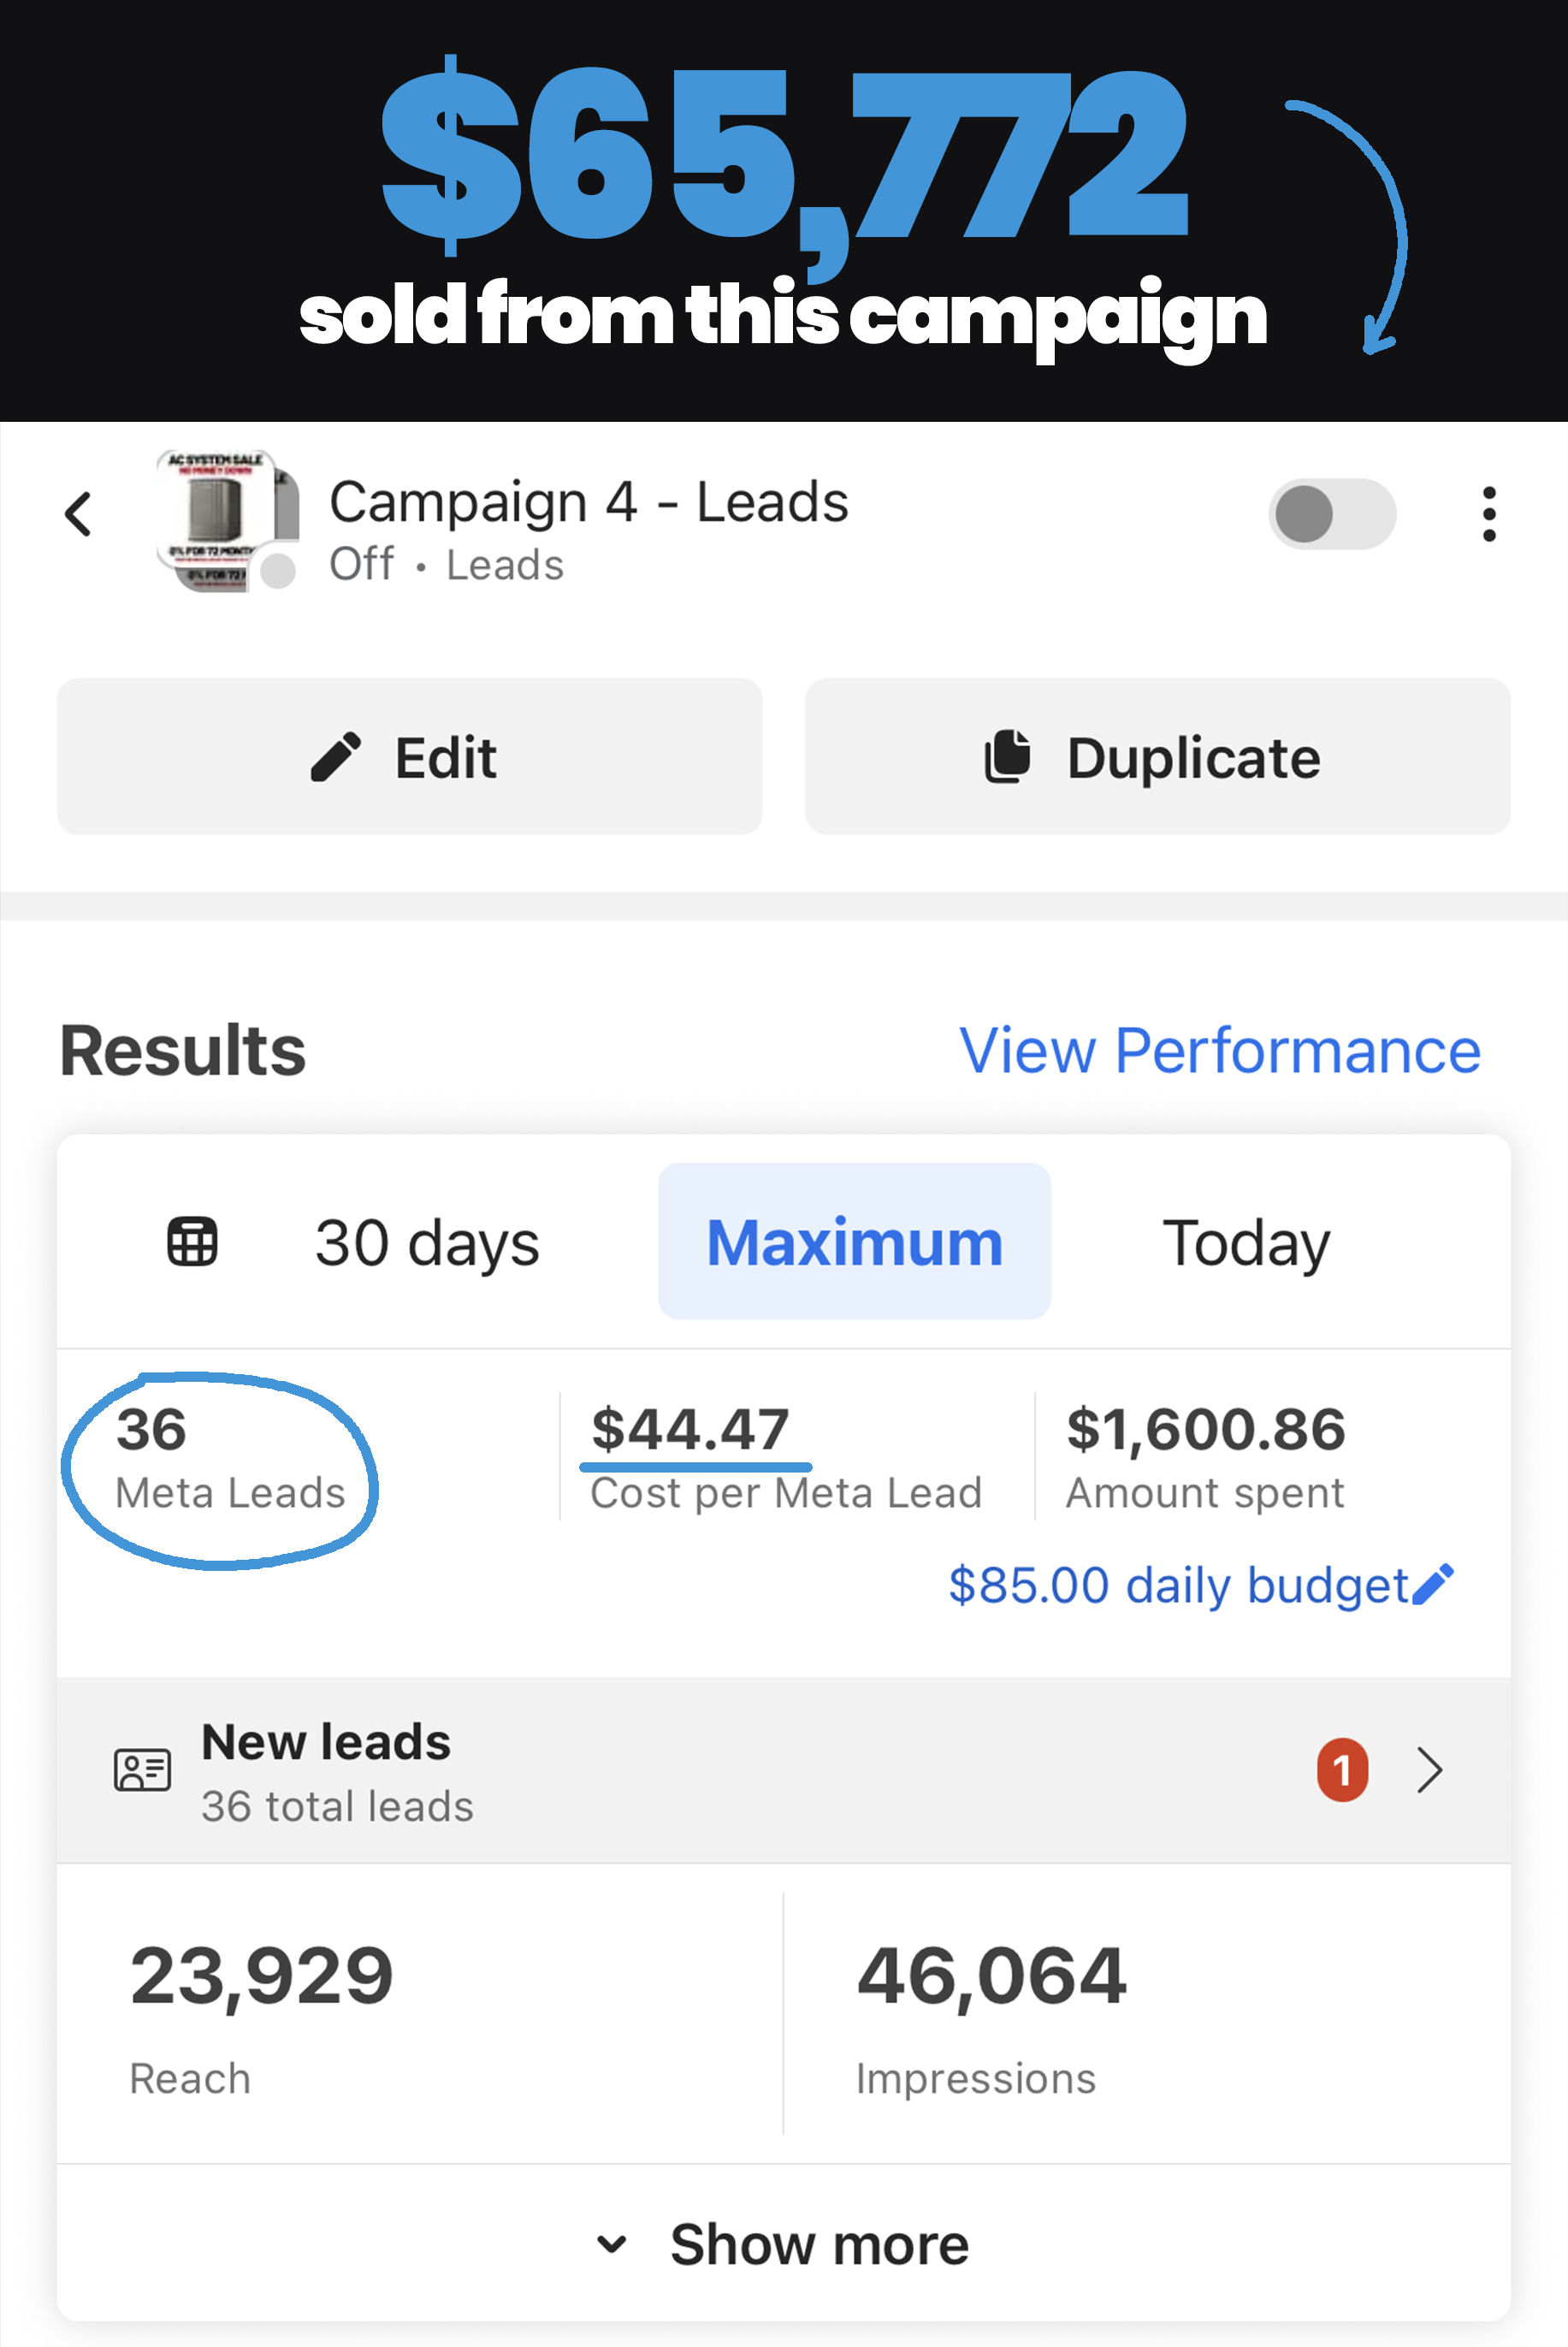Open the New leads row
The width and height of the screenshot is (1568, 2347).
tap(700, 1770)
